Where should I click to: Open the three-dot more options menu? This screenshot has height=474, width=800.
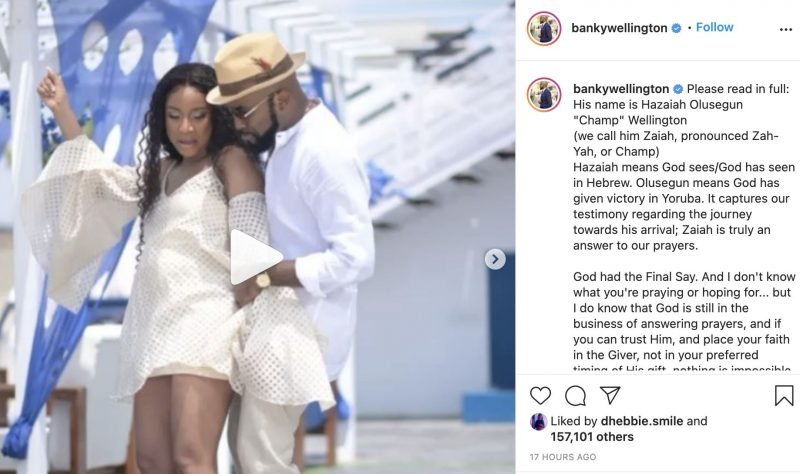pos(786,29)
